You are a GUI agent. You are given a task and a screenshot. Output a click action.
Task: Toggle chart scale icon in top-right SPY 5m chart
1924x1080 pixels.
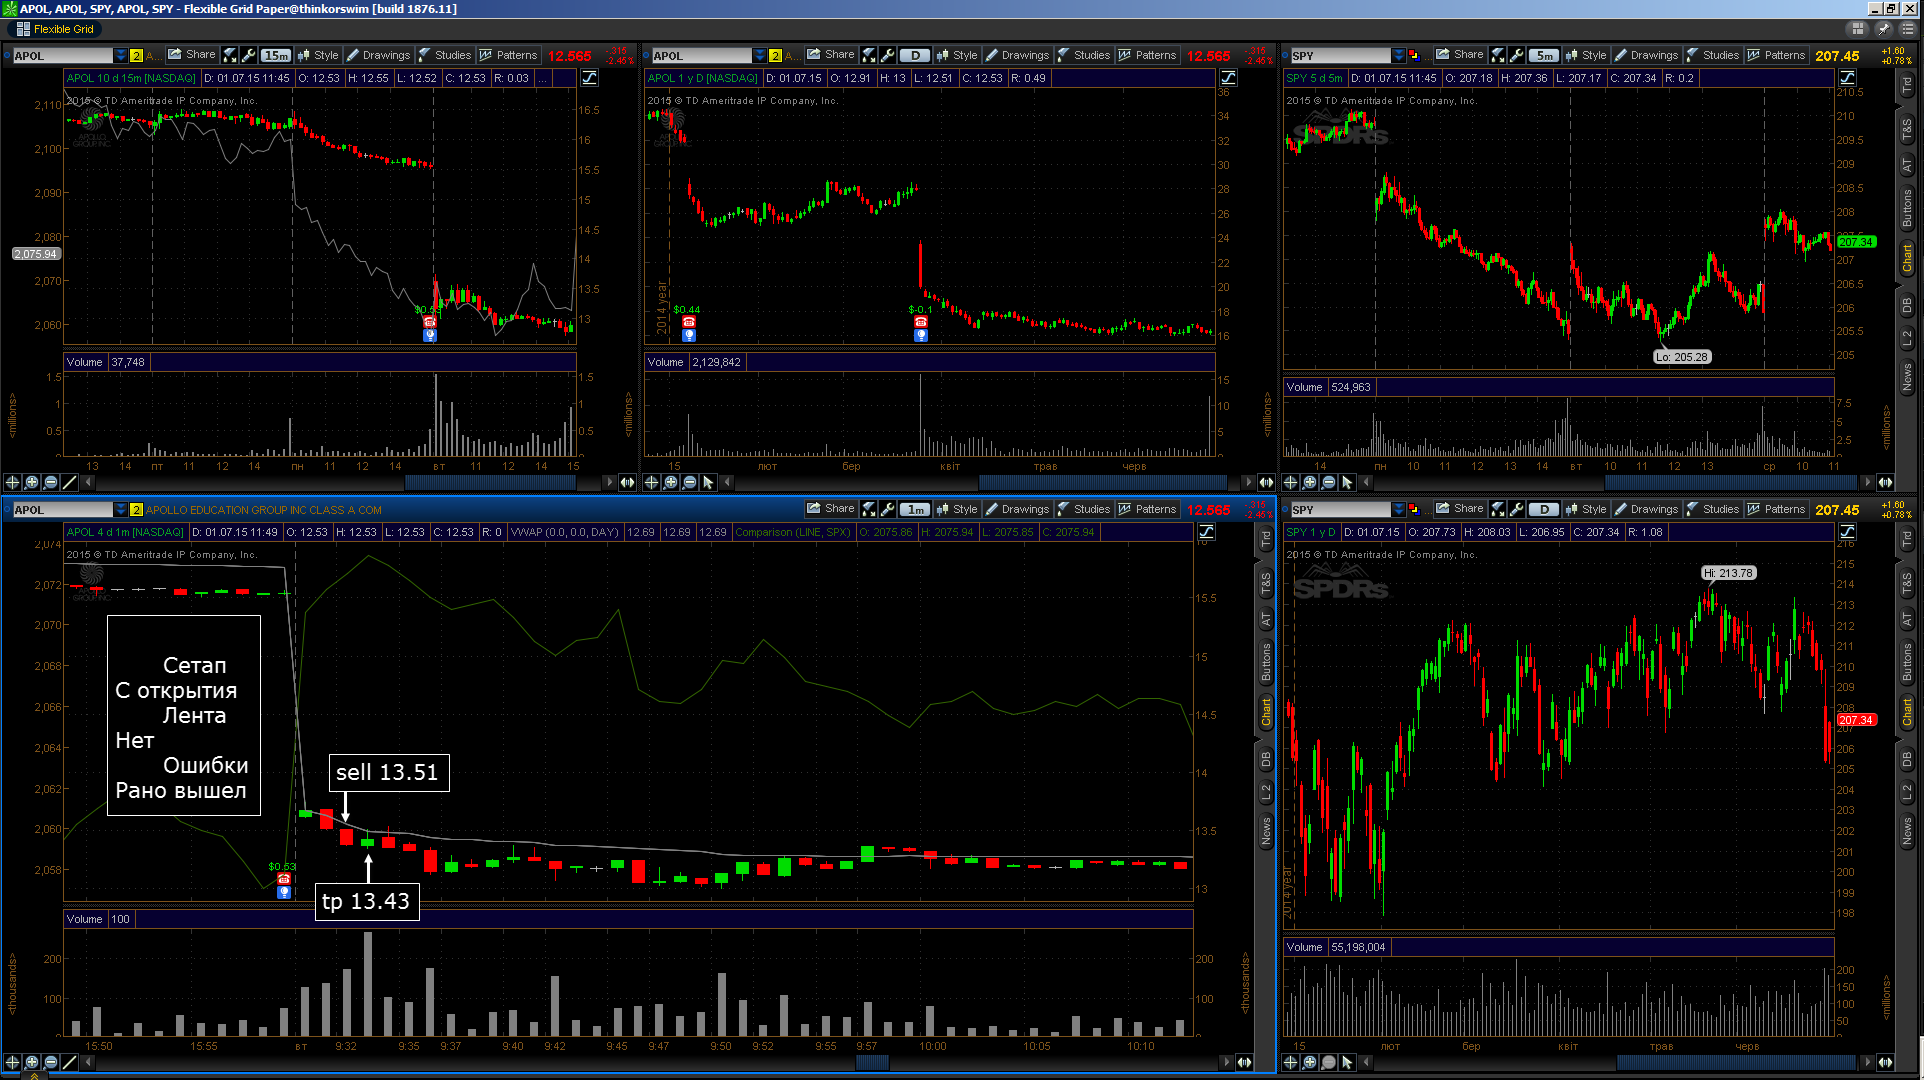click(x=1847, y=77)
